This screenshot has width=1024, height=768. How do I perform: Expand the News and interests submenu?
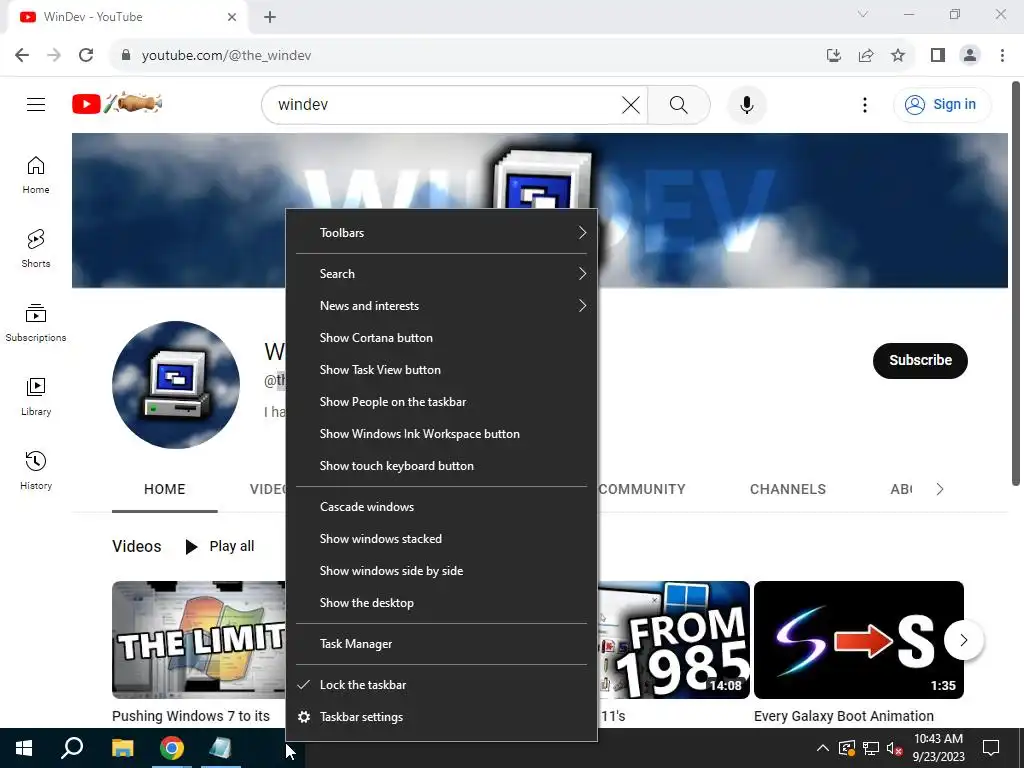pos(441,306)
